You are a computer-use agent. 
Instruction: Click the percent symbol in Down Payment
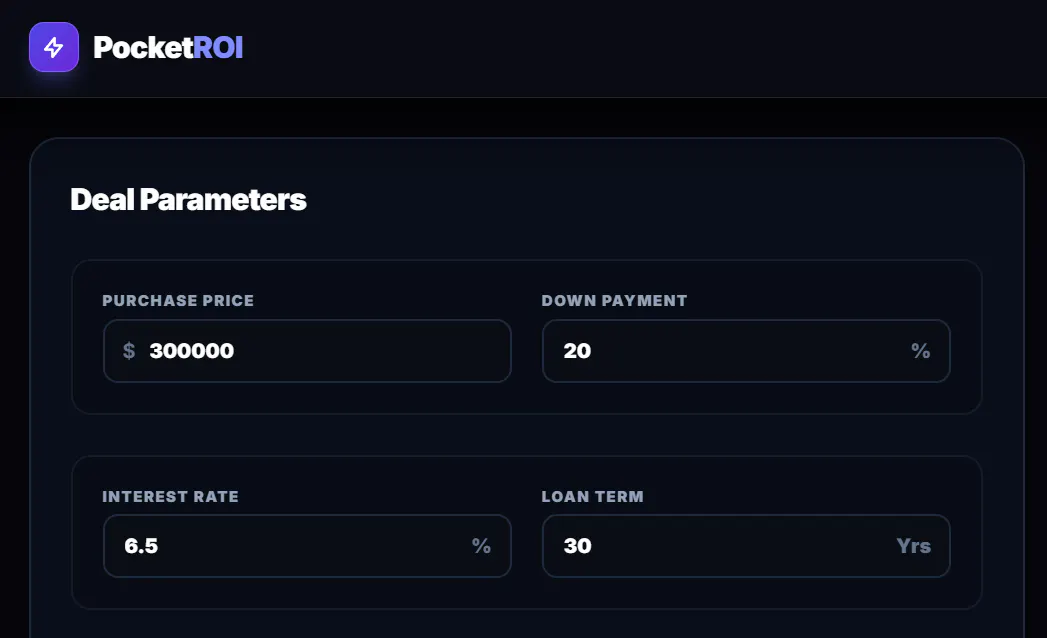[x=921, y=351]
